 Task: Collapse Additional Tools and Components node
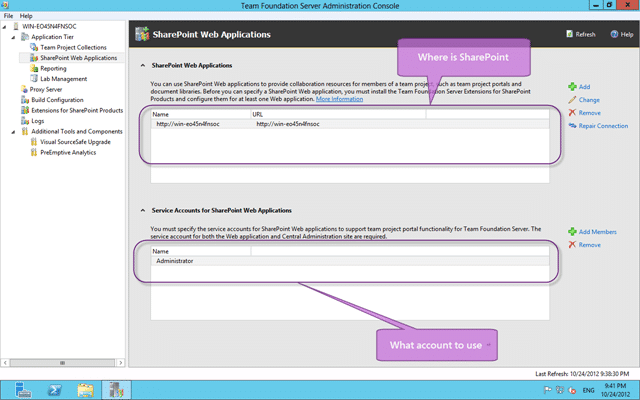point(13,132)
